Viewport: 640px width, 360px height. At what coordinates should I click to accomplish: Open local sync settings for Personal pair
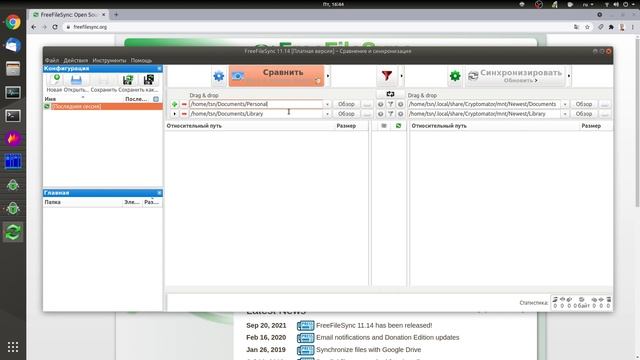coord(400,104)
